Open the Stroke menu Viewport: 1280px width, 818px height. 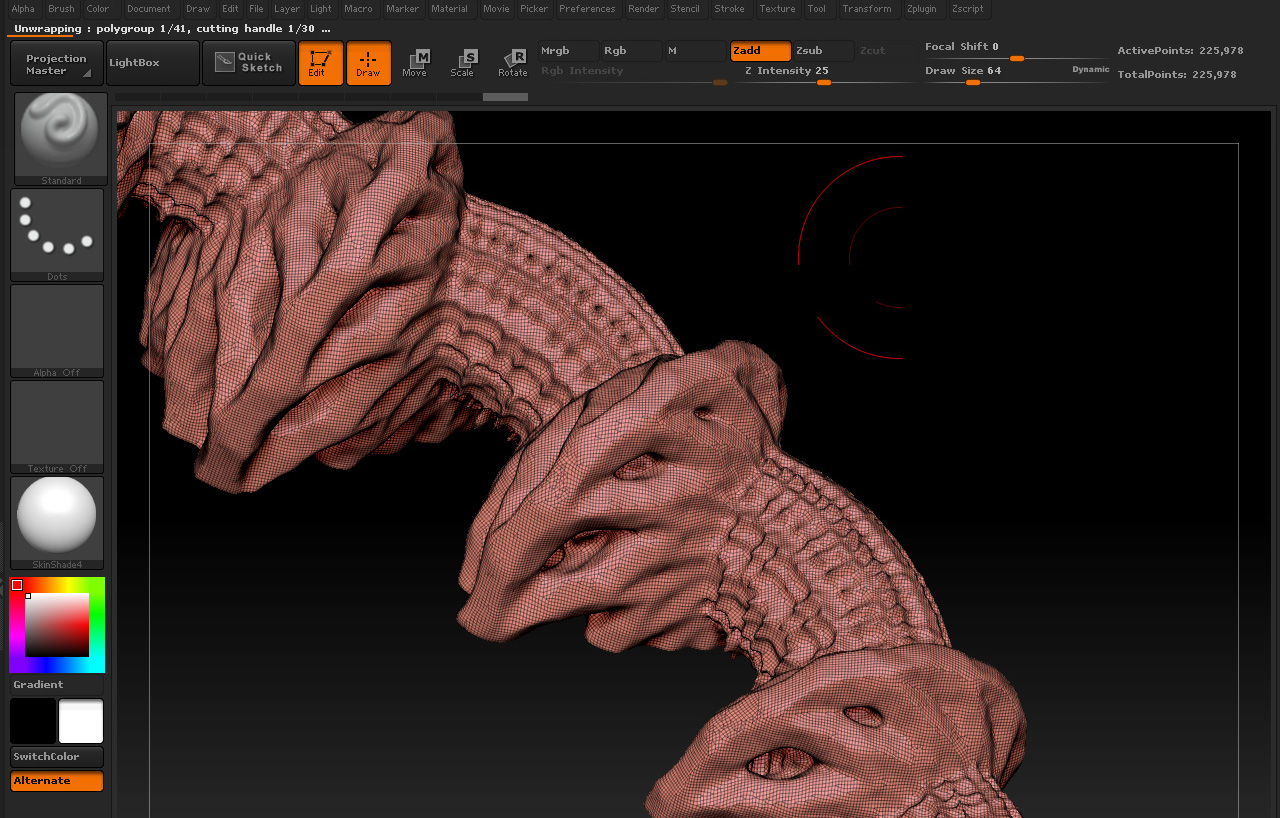coord(729,9)
